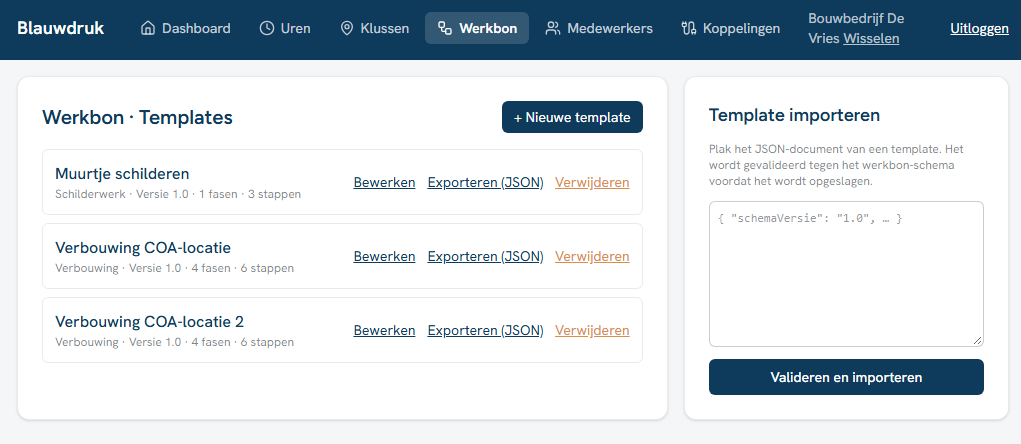Screen dimensions: 1021x444
Task: Click Bewerken for Verbouwing COA-locatie
Action: 384,257
